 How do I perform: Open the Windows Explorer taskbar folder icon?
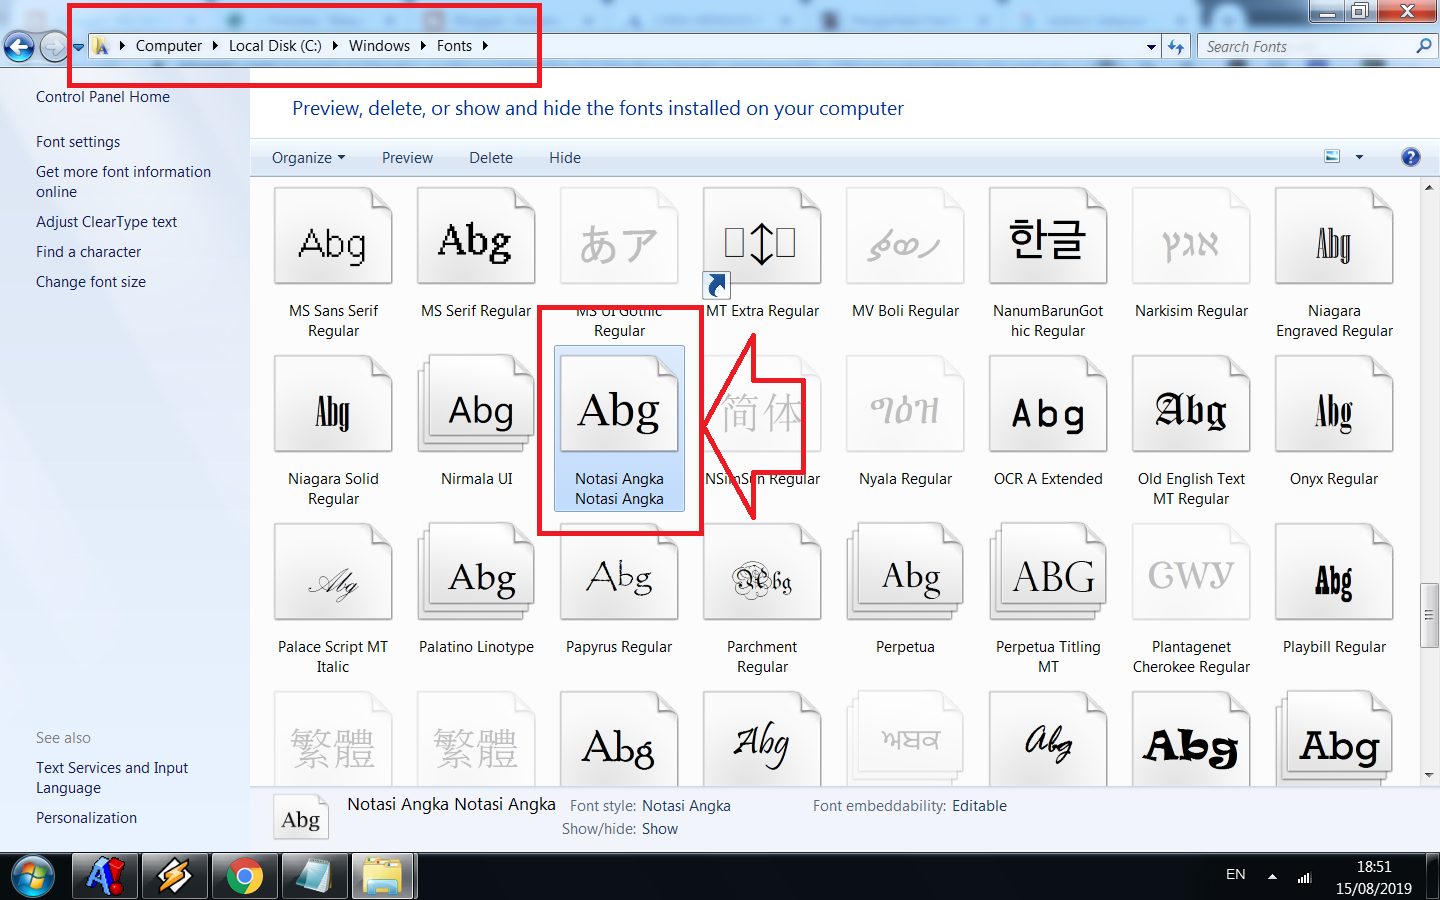click(x=382, y=877)
